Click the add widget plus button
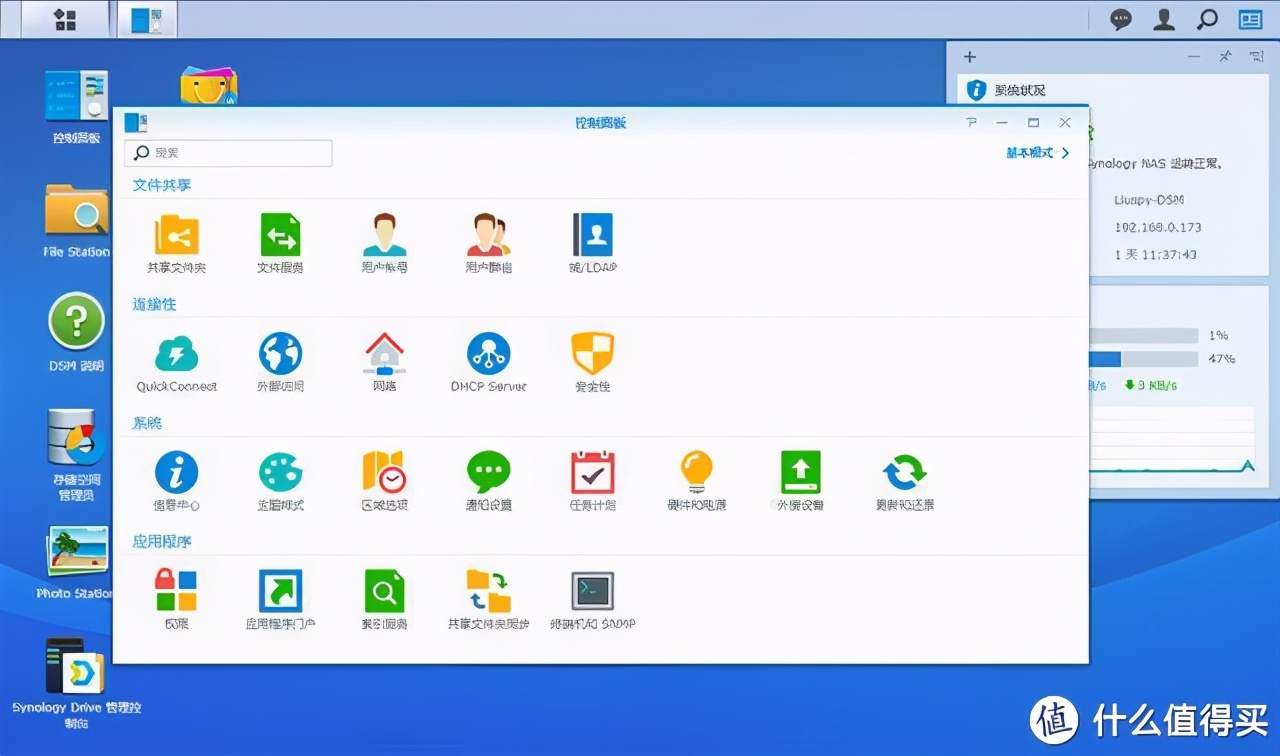Image resolution: width=1280 pixels, height=756 pixels. coord(969,57)
